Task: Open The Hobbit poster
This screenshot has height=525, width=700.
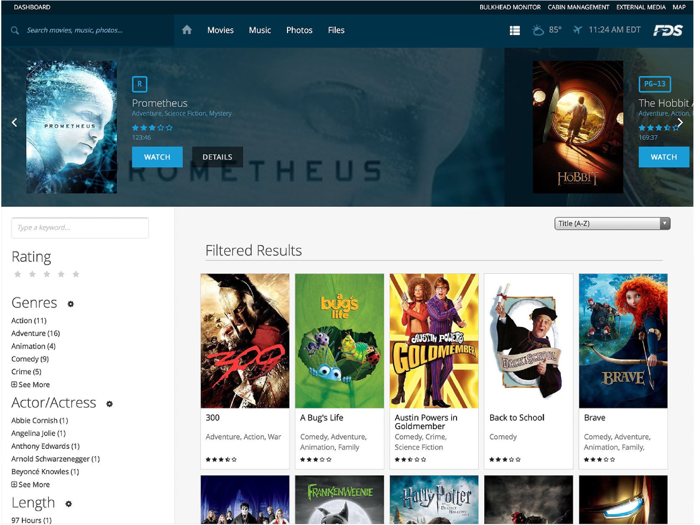Action: pyautogui.click(x=578, y=127)
